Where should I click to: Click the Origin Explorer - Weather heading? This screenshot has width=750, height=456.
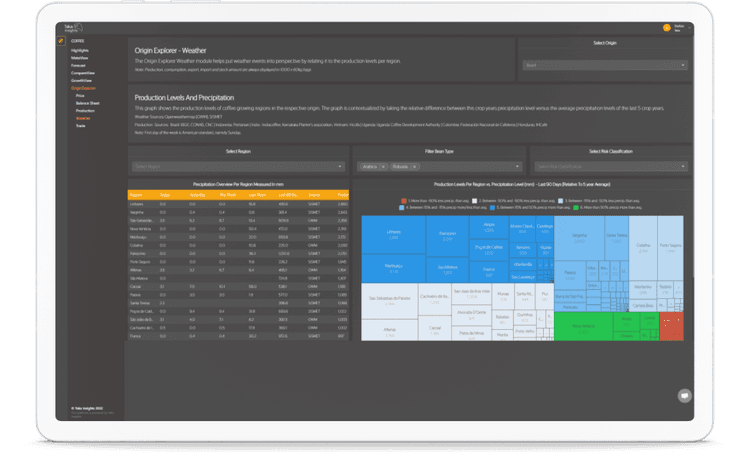tap(170, 50)
